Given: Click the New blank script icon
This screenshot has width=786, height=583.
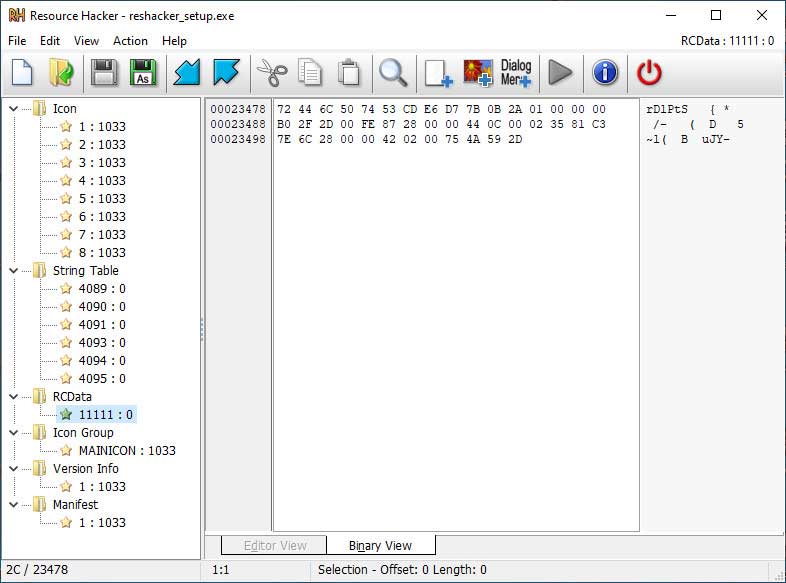Looking at the screenshot, I should pyautogui.click(x=22, y=73).
